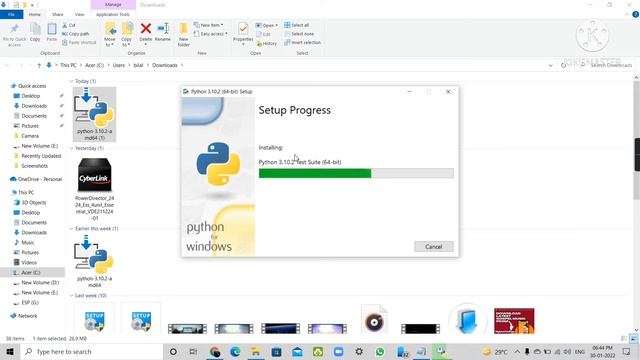Collapse the Last week group

point(71,296)
